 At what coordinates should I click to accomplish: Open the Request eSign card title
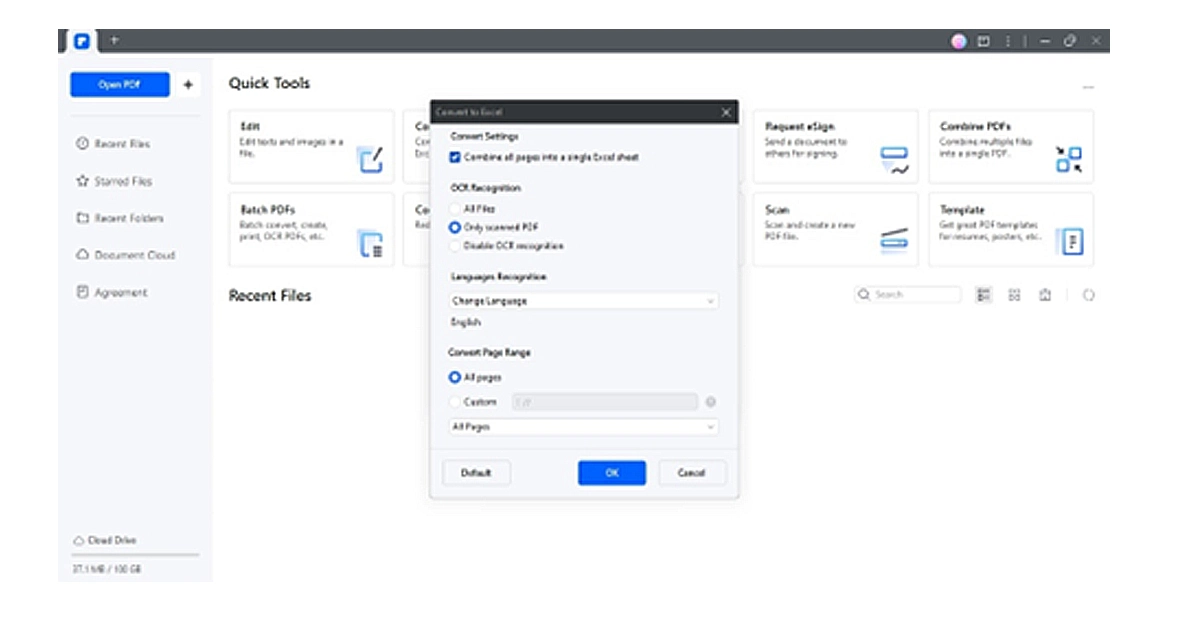(x=801, y=127)
